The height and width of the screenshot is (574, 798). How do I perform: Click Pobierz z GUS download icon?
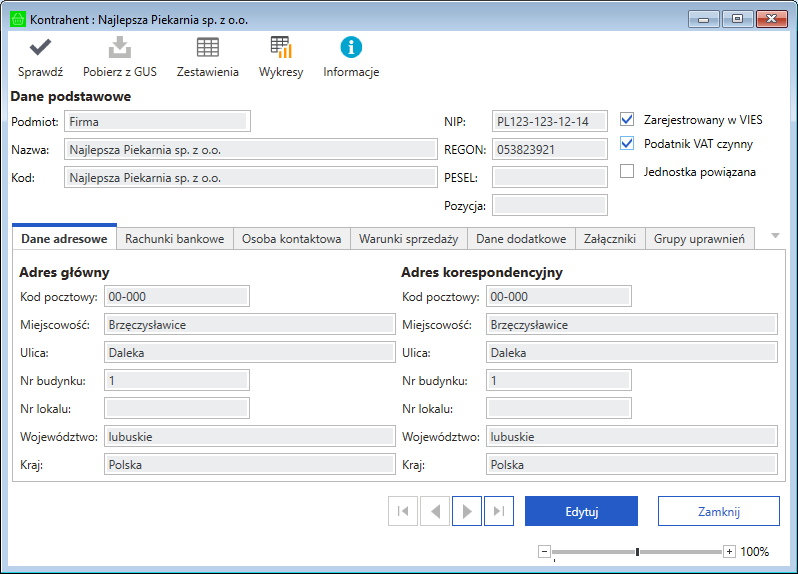(119, 47)
